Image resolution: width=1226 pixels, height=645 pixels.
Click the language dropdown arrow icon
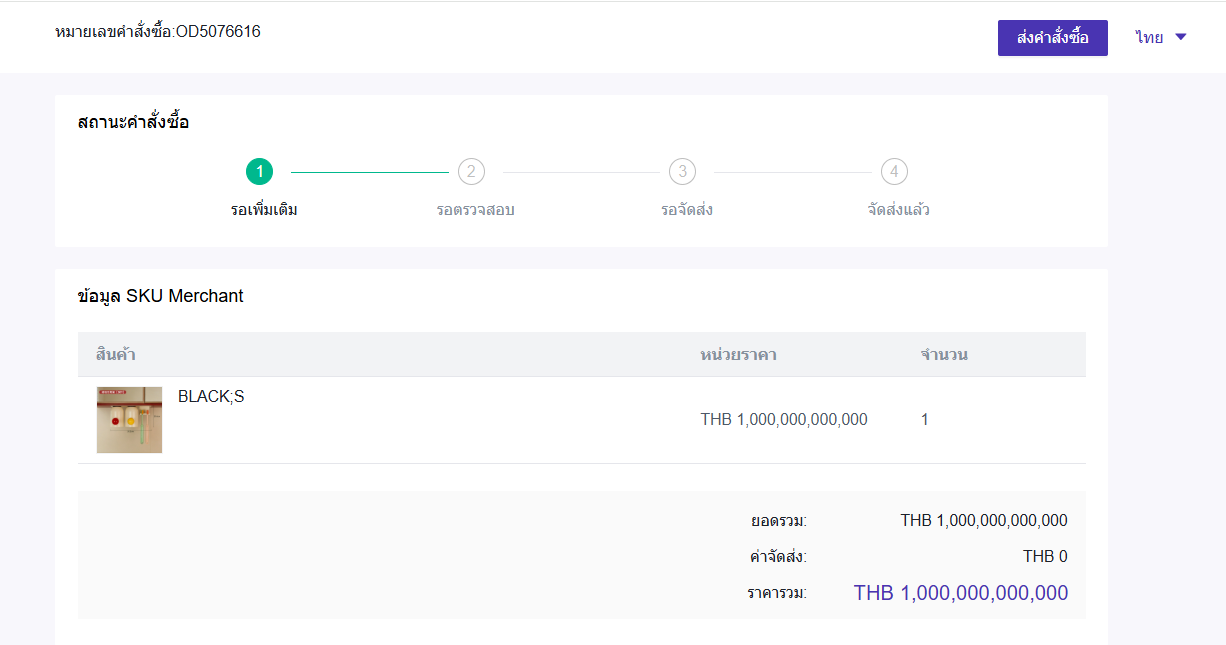[1180, 37]
